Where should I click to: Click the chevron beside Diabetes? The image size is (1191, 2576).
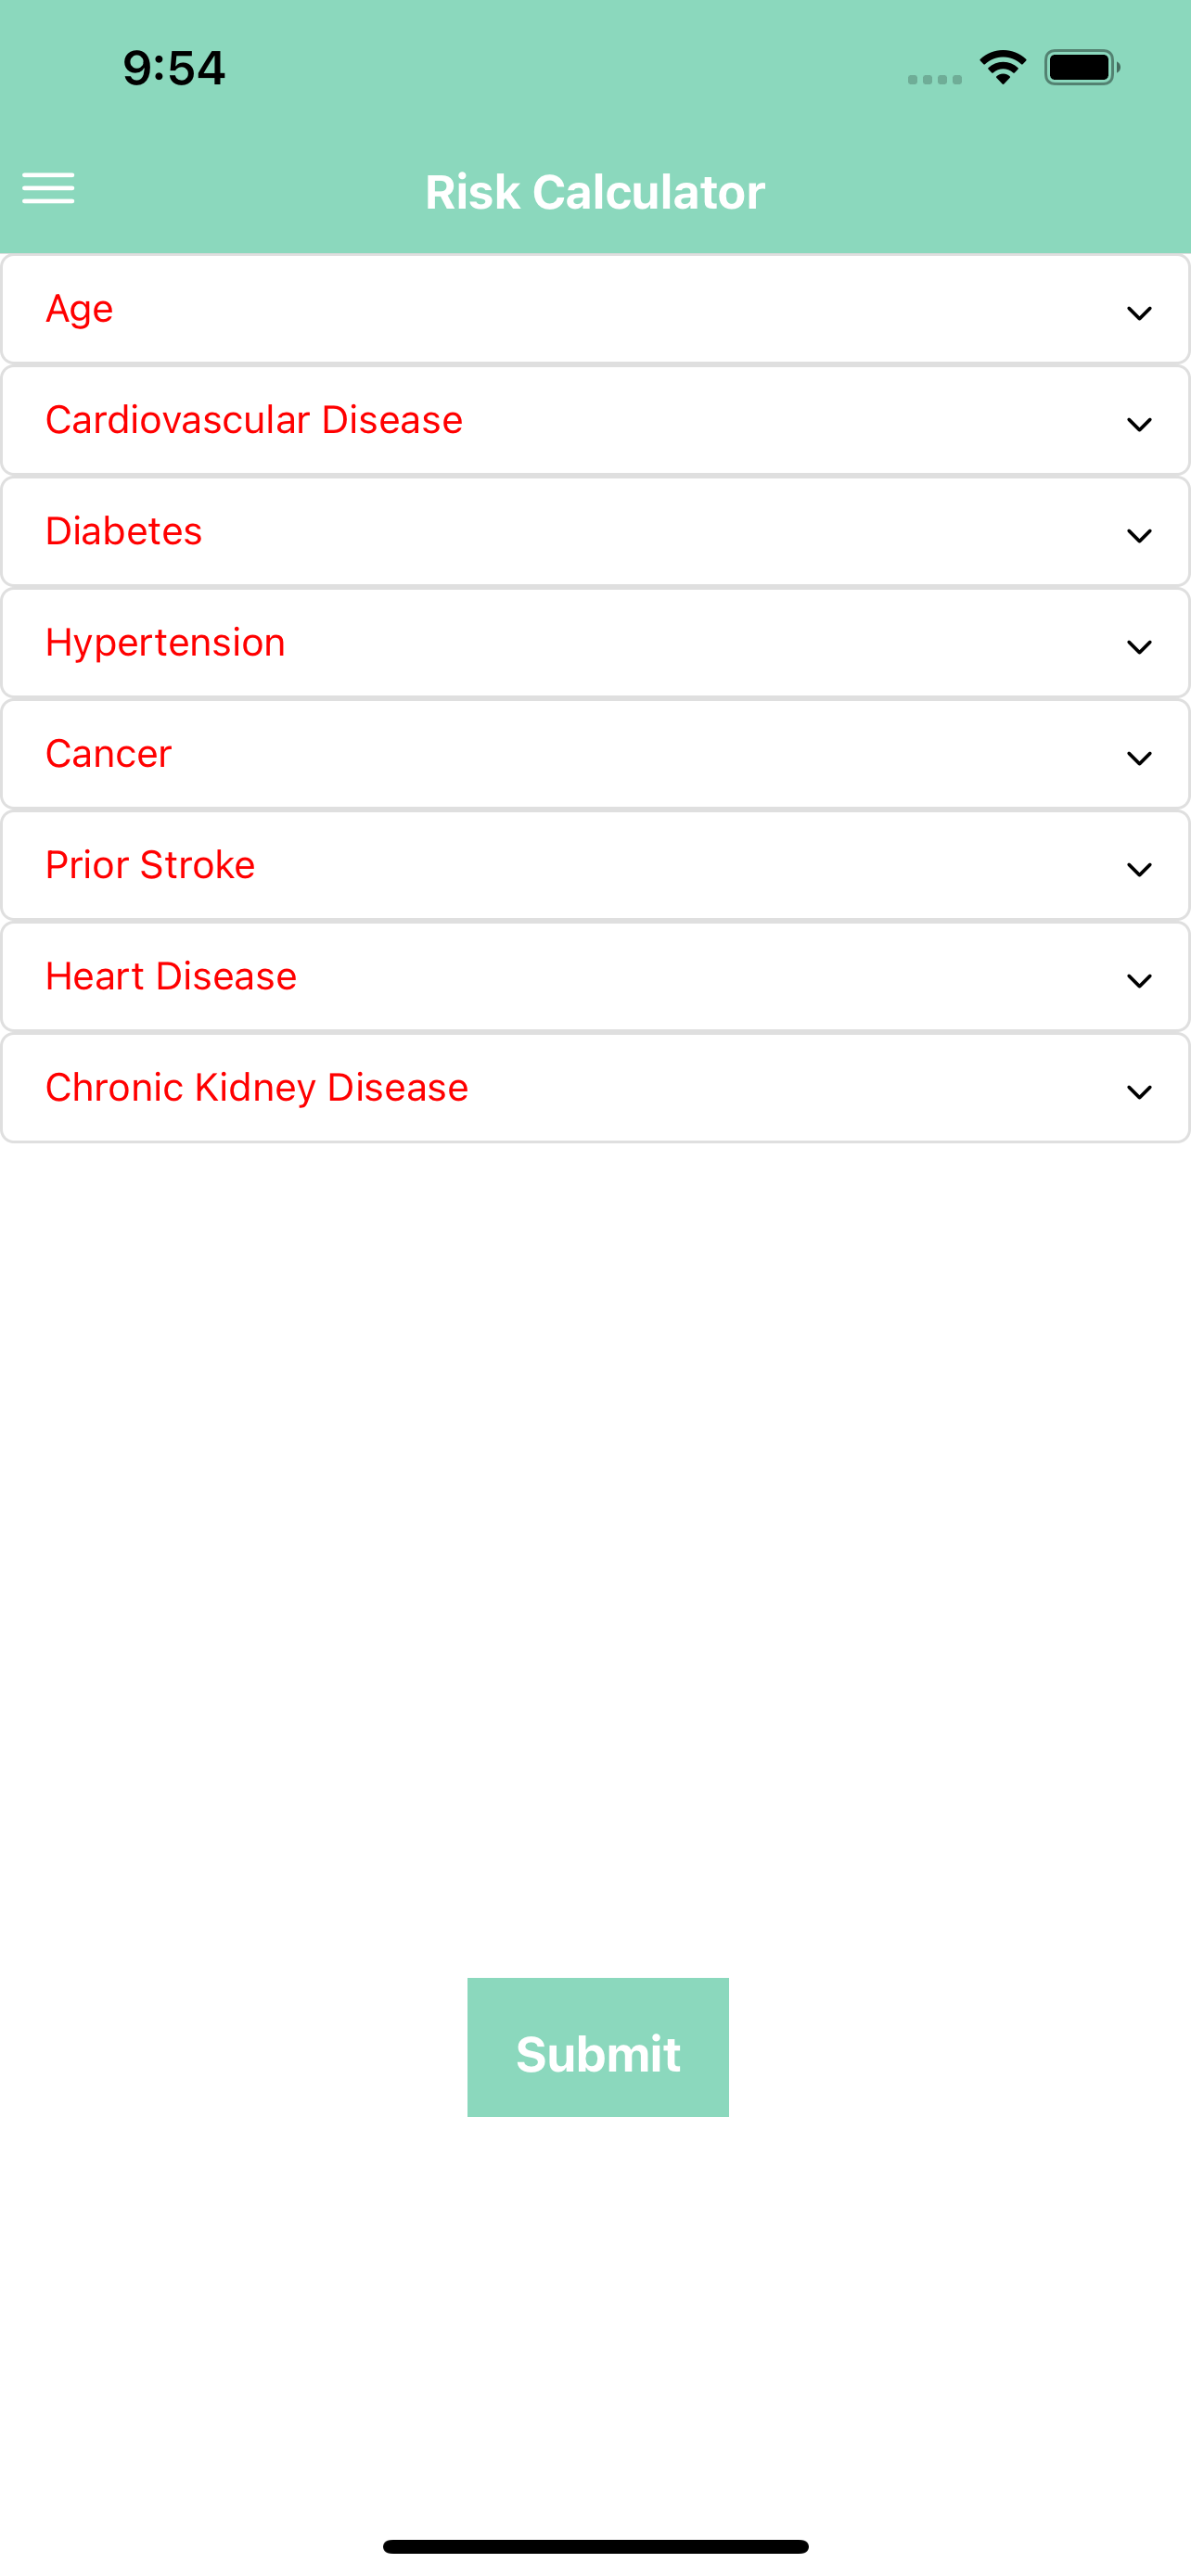tap(1139, 535)
